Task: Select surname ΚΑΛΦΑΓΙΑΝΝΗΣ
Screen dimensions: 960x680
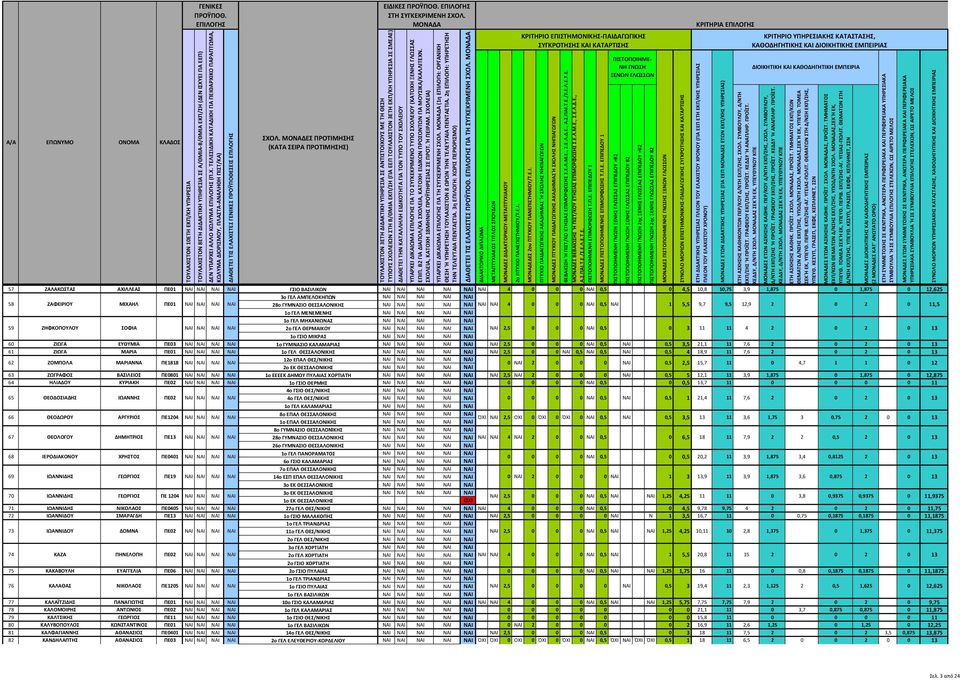Action: (x=60, y=632)
